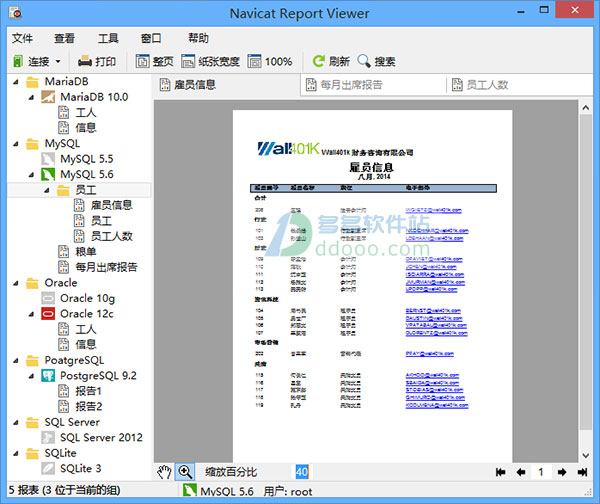Open 工人 report under Oracle 12c
600x504 pixels.
[x=77, y=329]
